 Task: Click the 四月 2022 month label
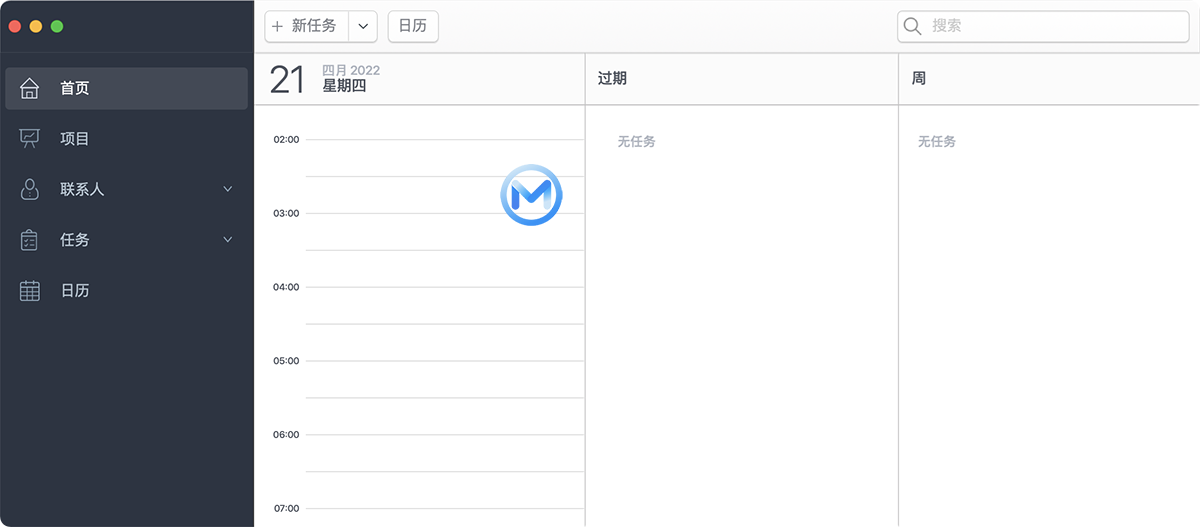(x=351, y=70)
